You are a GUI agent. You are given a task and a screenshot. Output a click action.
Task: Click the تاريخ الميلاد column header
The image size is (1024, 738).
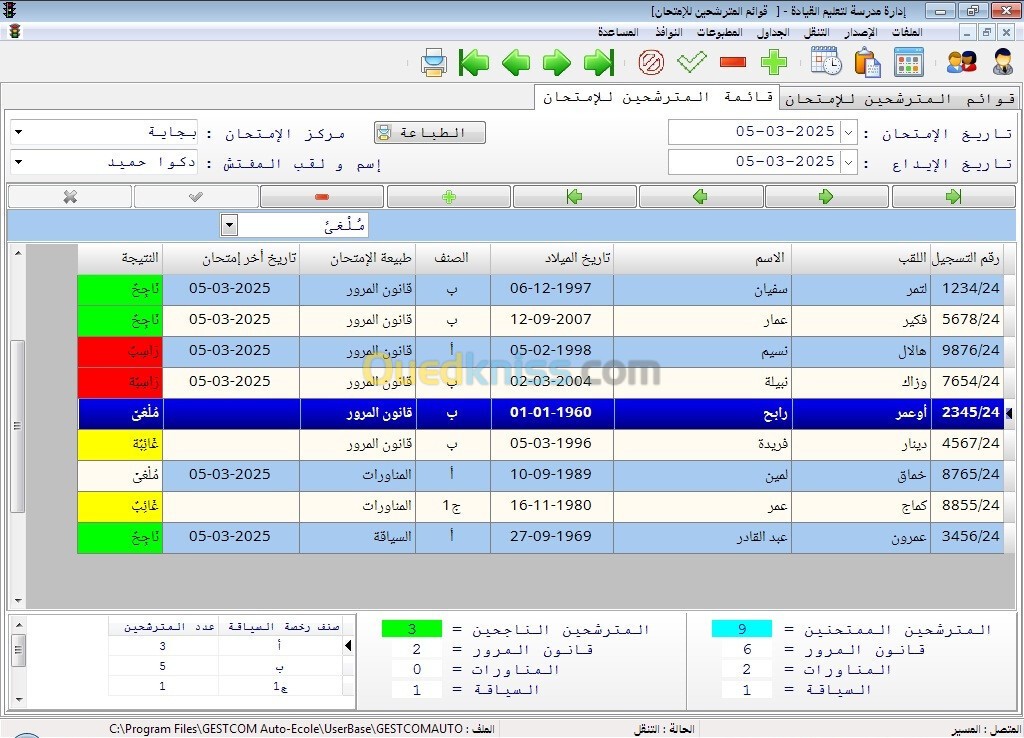click(552, 258)
